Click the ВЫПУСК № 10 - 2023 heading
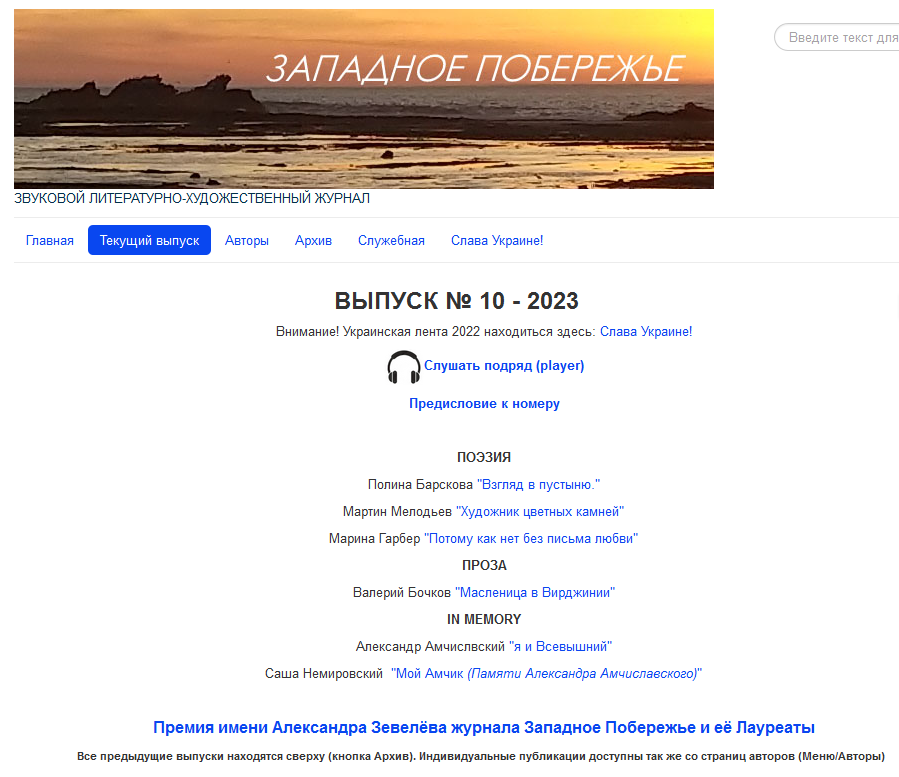Viewport: 899px width, 777px height. (456, 301)
